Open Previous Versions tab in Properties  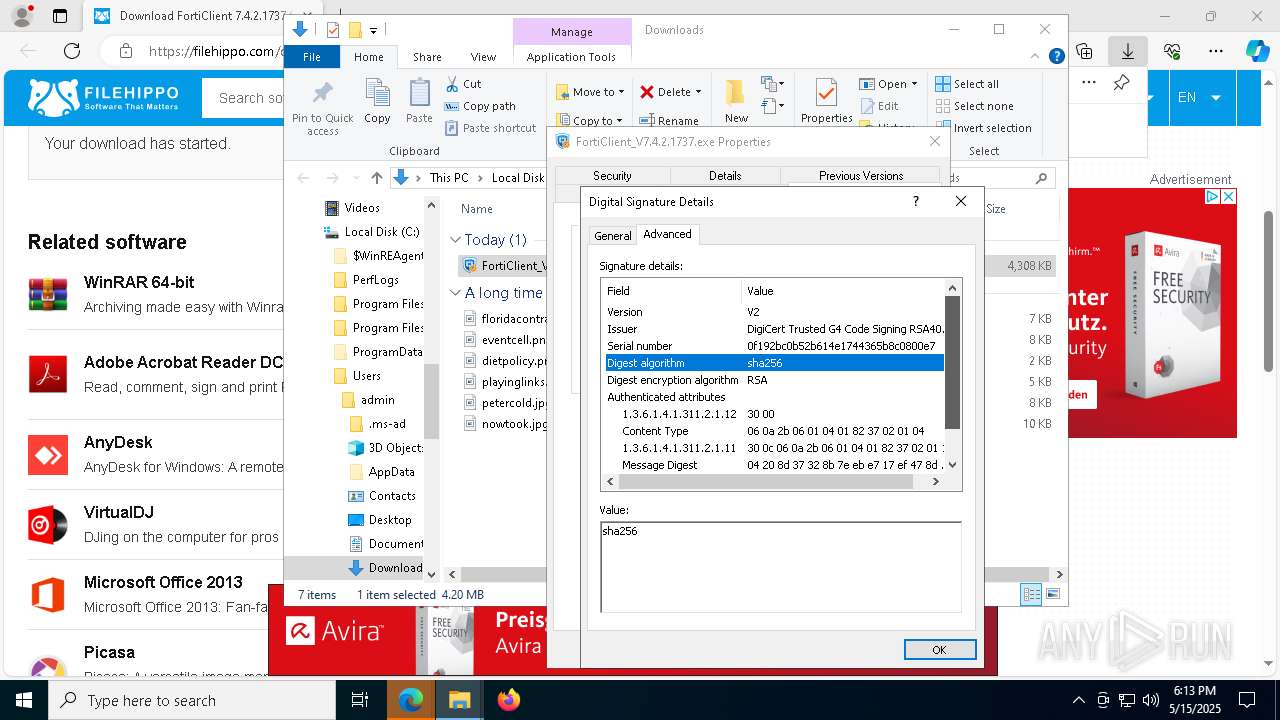click(861, 176)
